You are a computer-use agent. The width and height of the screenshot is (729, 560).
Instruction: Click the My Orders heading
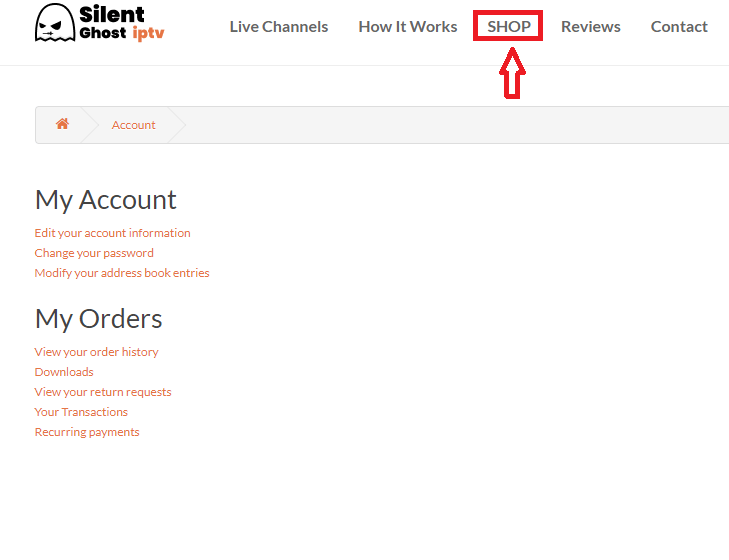tap(99, 319)
